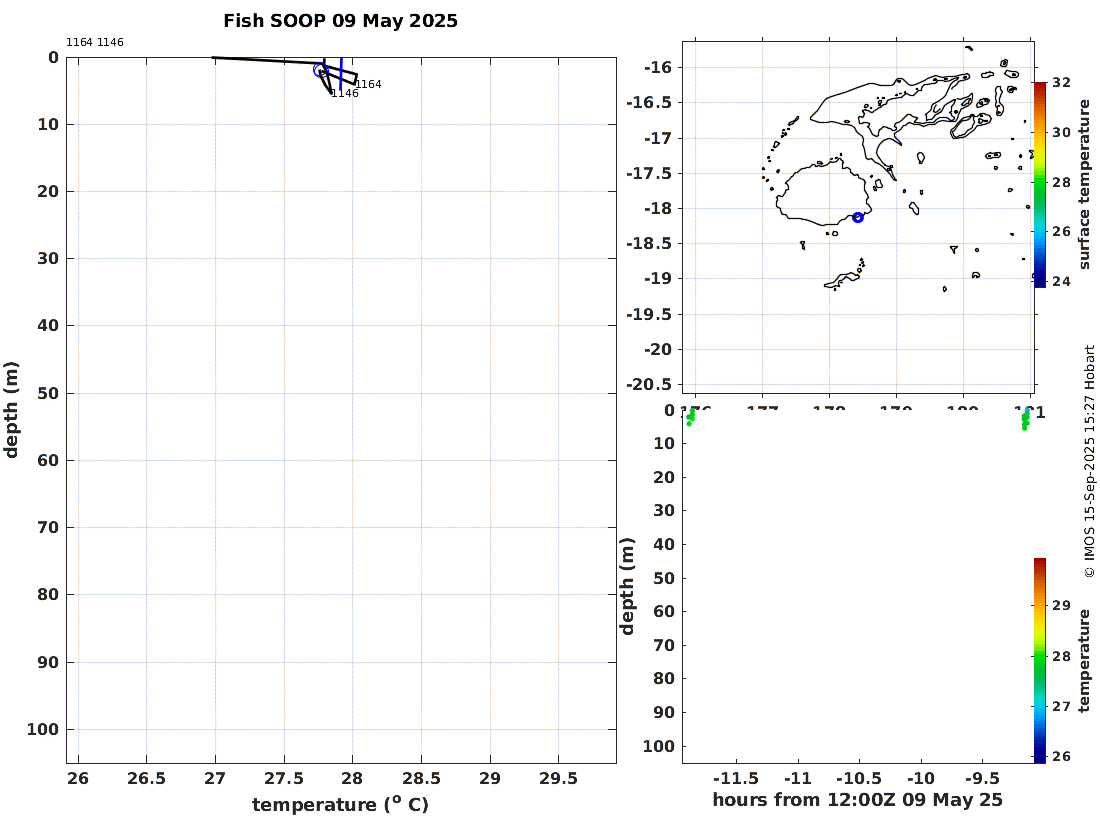Click the green data points at the right of the time-depth plot
The height and width of the screenshot is (820, 1100).
1026,419
